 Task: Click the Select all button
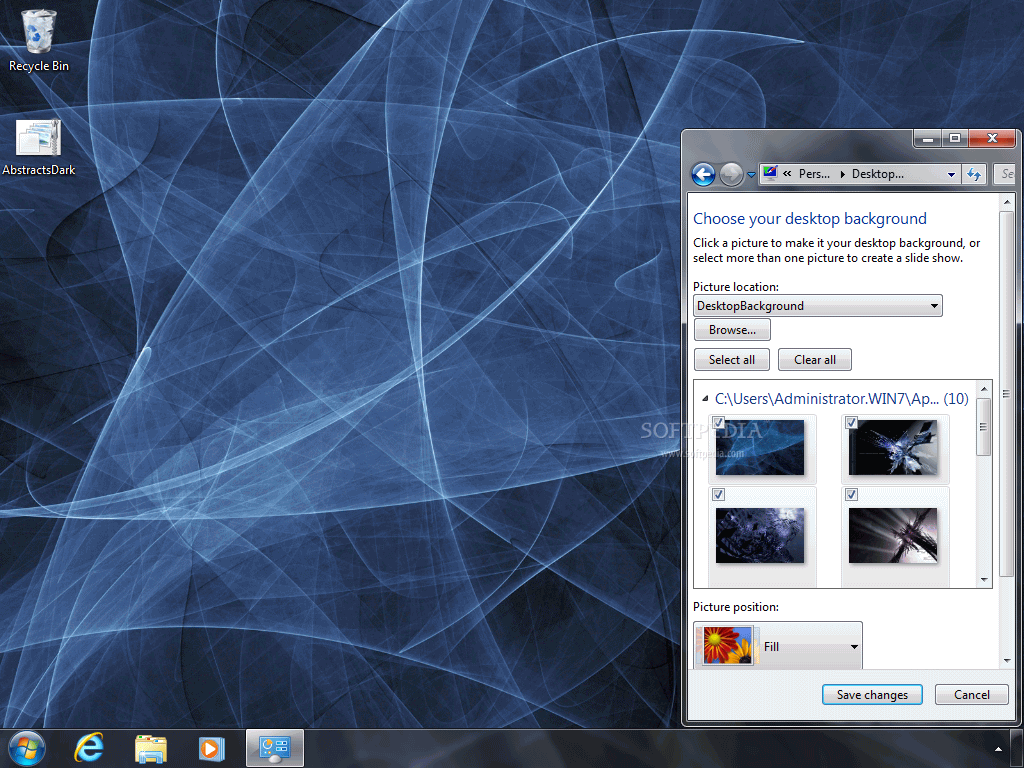(x=731, y=360)
